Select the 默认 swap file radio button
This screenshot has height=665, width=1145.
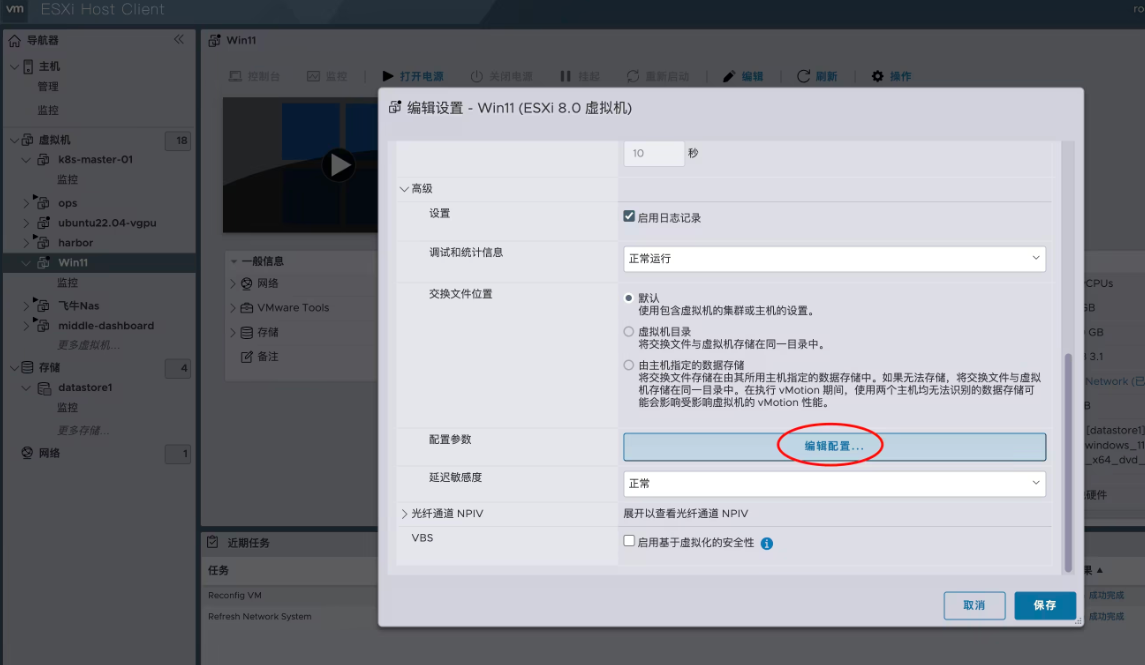(x=628, y=298)
